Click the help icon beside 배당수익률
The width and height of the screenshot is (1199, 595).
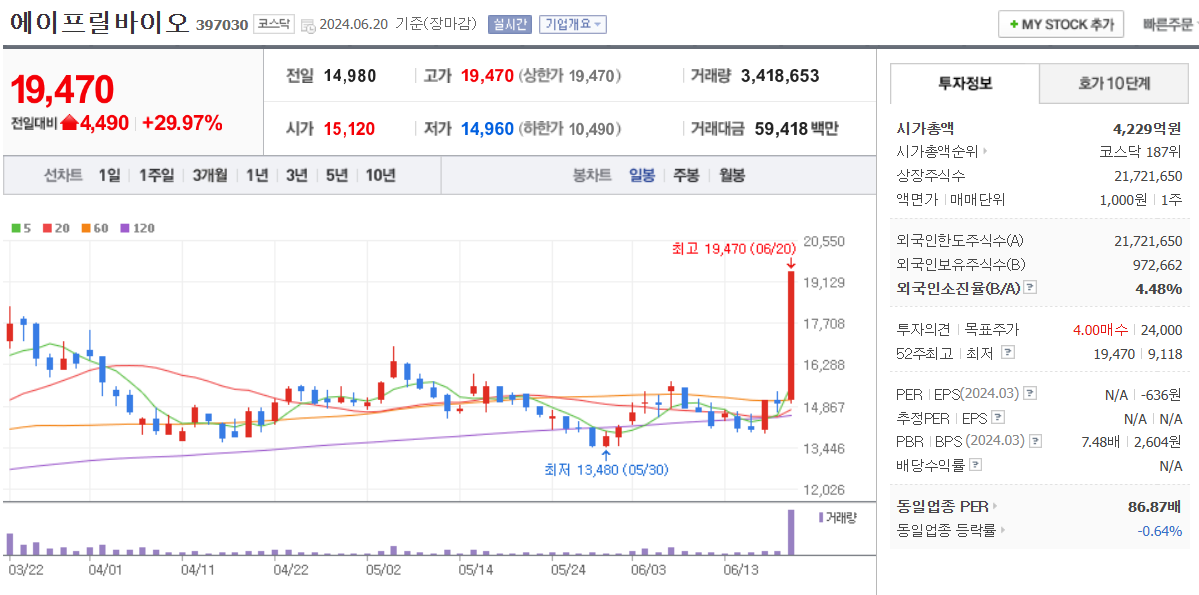pyautogui.click(x=976, y=464)
